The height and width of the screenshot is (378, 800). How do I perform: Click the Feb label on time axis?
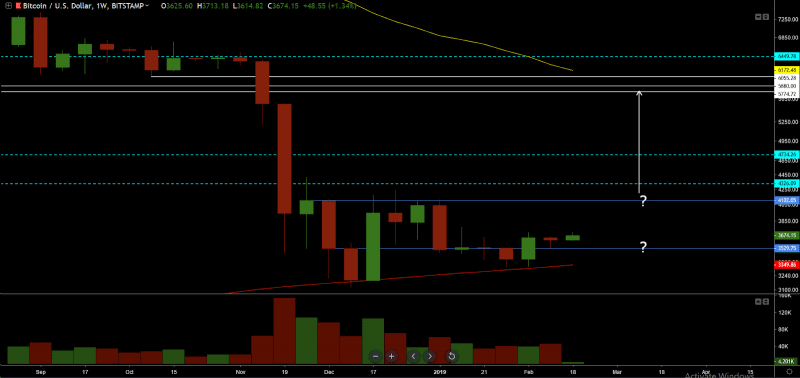pos(529,373)
